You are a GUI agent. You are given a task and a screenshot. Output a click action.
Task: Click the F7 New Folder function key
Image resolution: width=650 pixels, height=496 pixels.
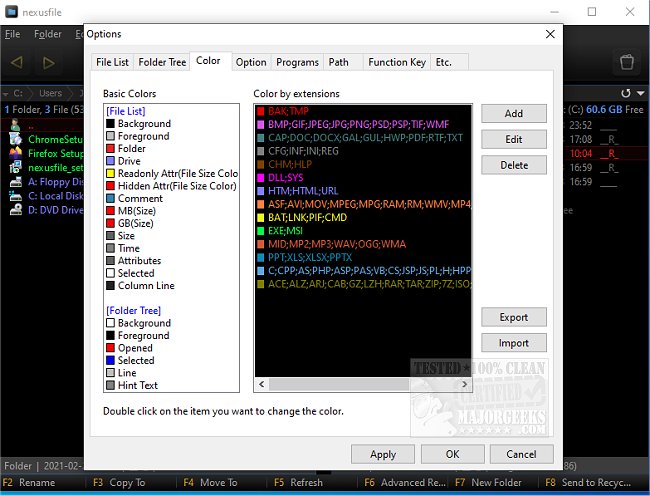click(x=488, y=483)
